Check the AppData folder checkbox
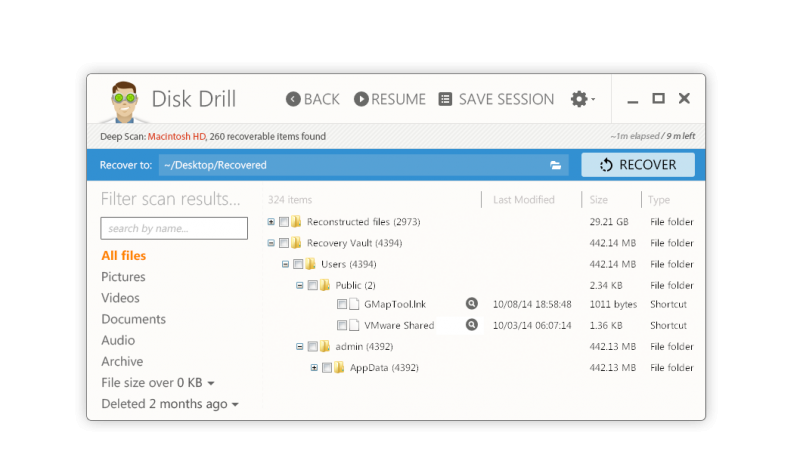This screenshot has width=800, height=467. (327, 367)
